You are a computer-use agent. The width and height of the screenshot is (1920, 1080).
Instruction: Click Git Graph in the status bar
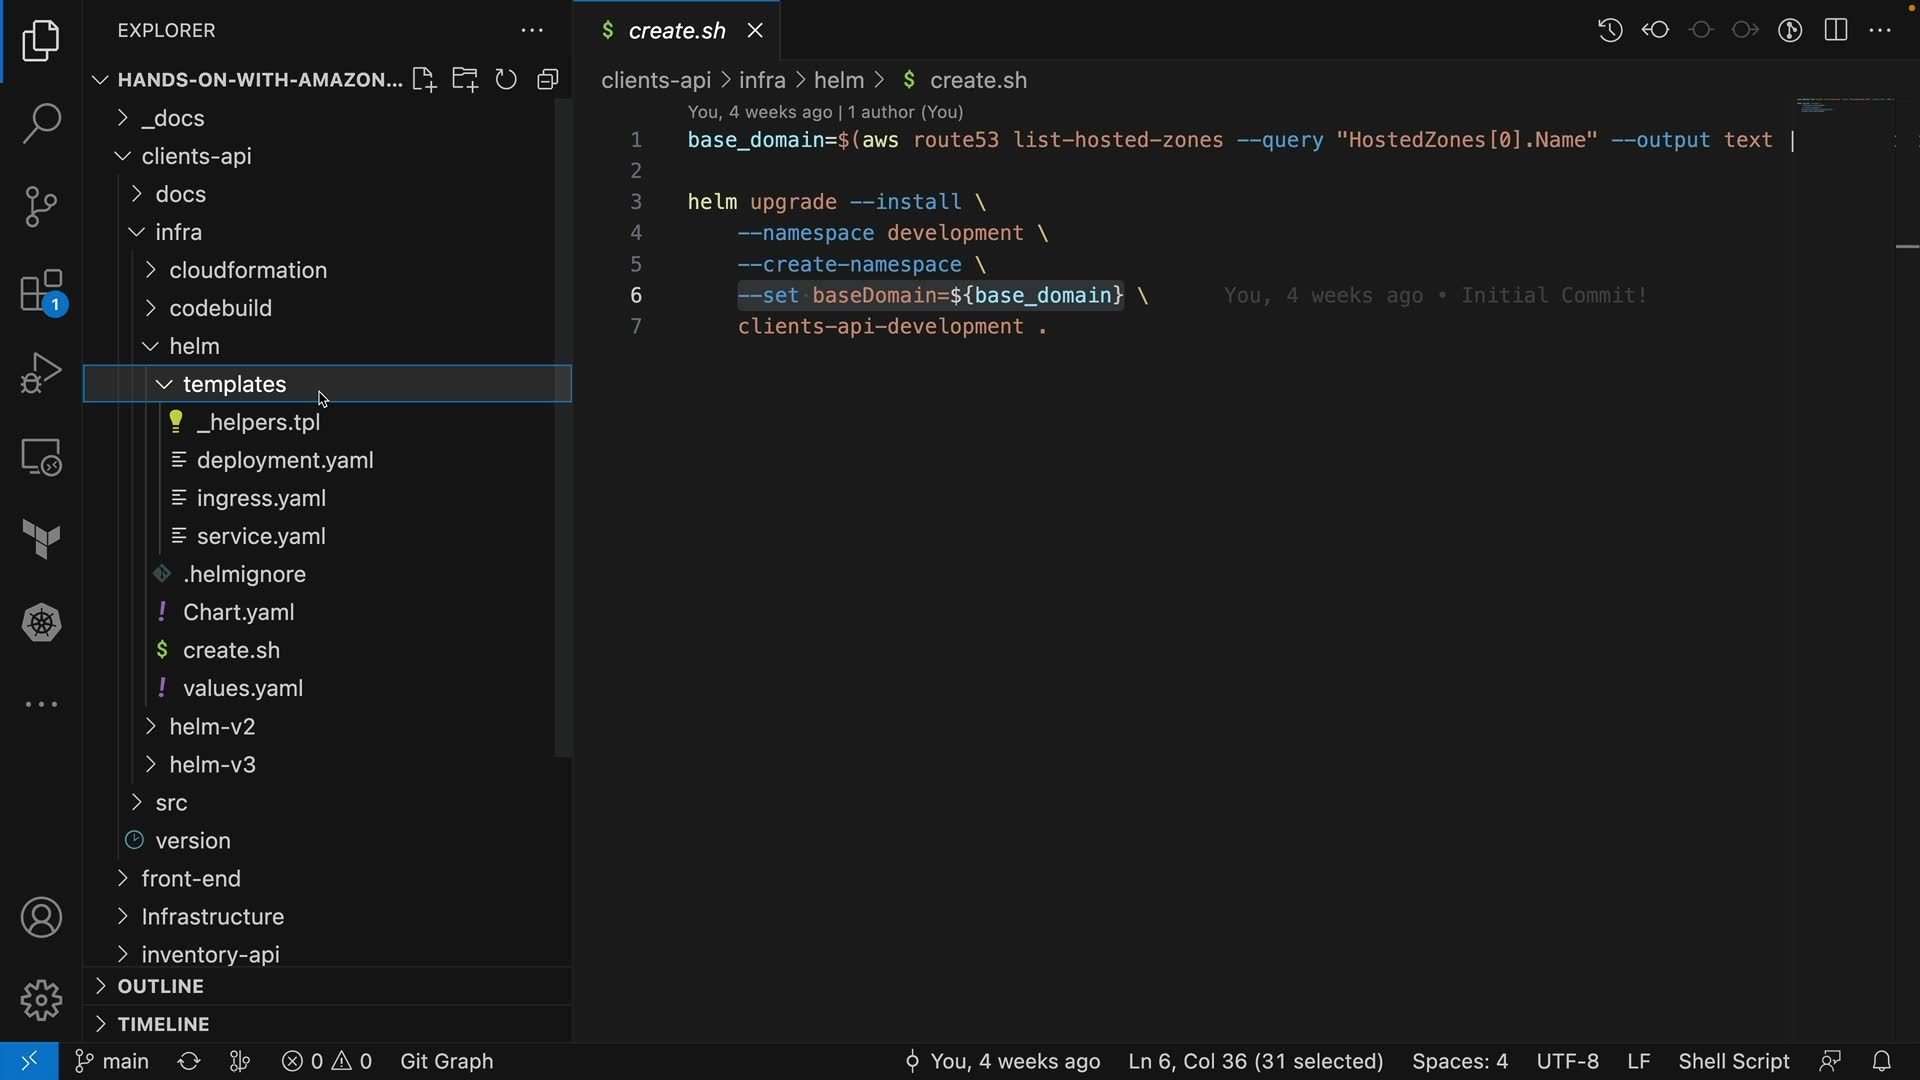coord(446,1061)
